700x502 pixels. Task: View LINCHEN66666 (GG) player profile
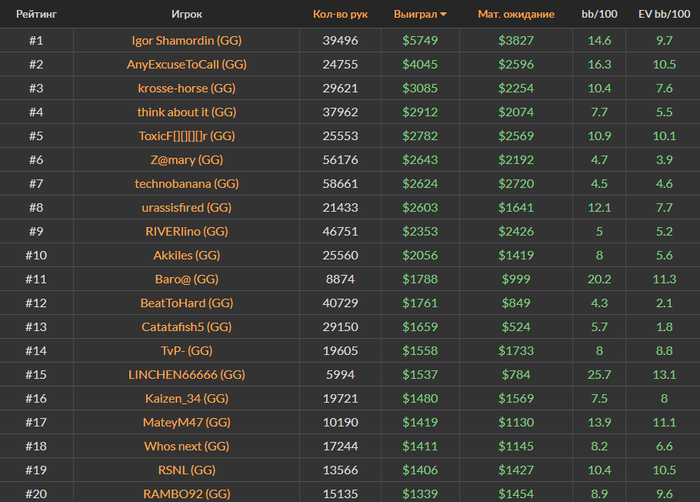tap(187, 375)
